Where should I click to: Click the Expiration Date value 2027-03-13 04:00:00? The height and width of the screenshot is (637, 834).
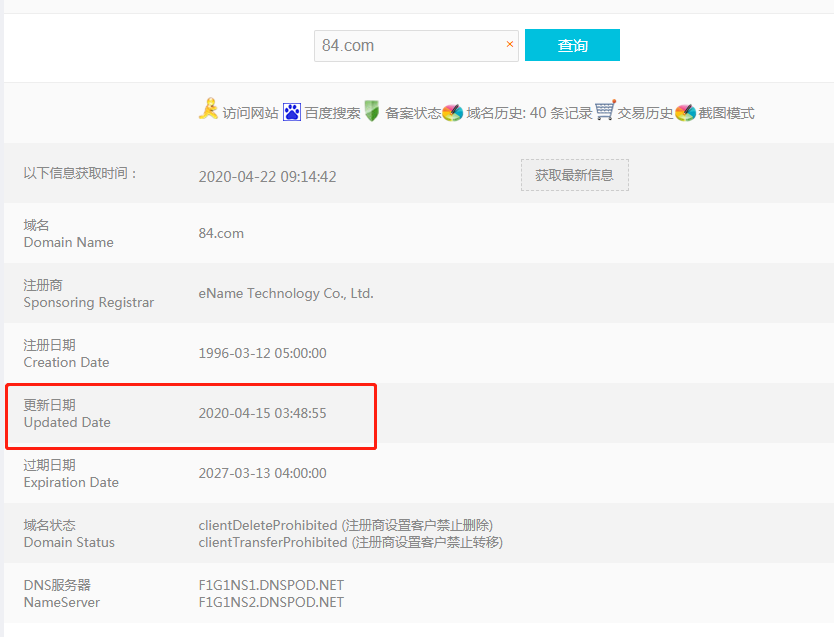262,473
